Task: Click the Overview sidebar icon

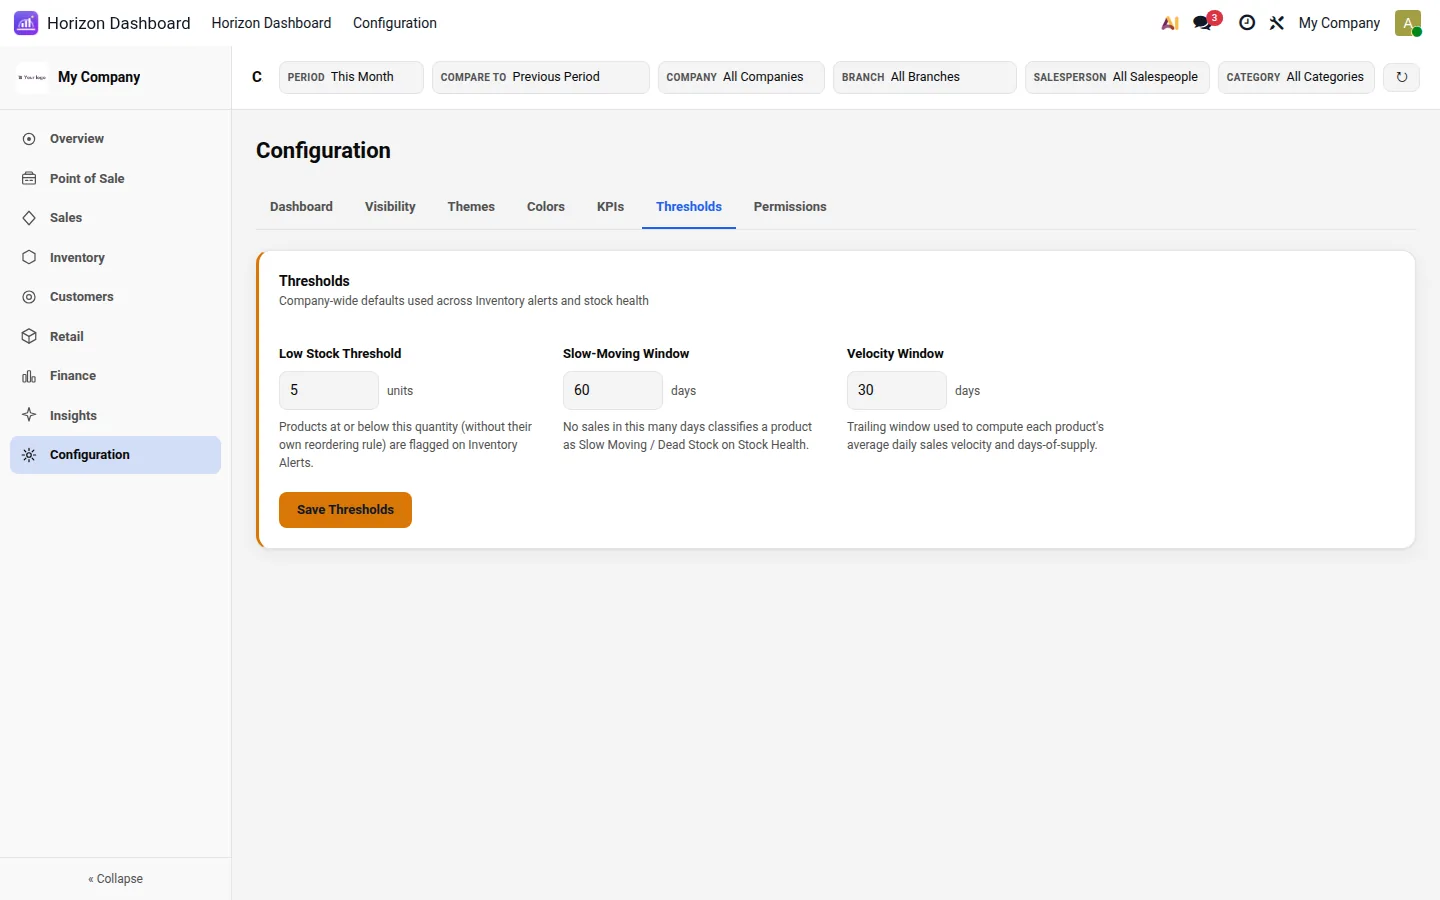Action: click(29, 139)
